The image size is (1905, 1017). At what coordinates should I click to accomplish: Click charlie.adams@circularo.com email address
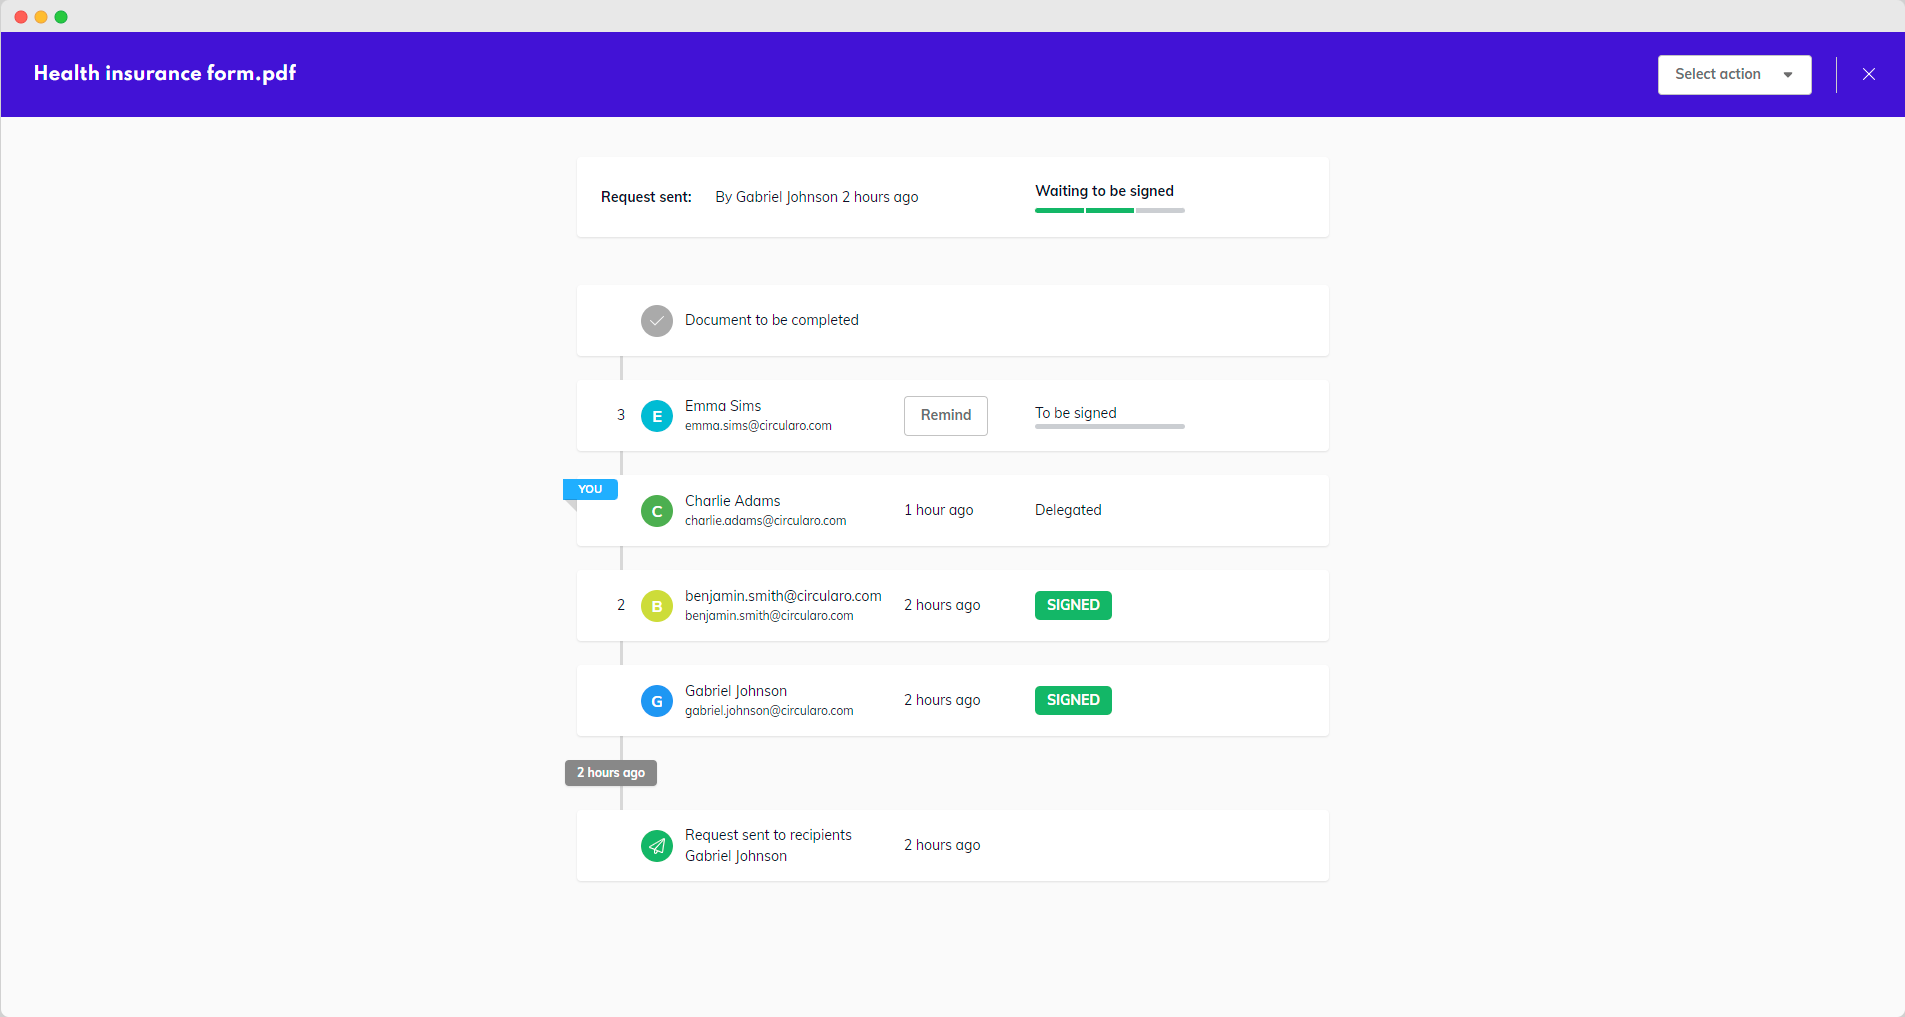[765, 521]
